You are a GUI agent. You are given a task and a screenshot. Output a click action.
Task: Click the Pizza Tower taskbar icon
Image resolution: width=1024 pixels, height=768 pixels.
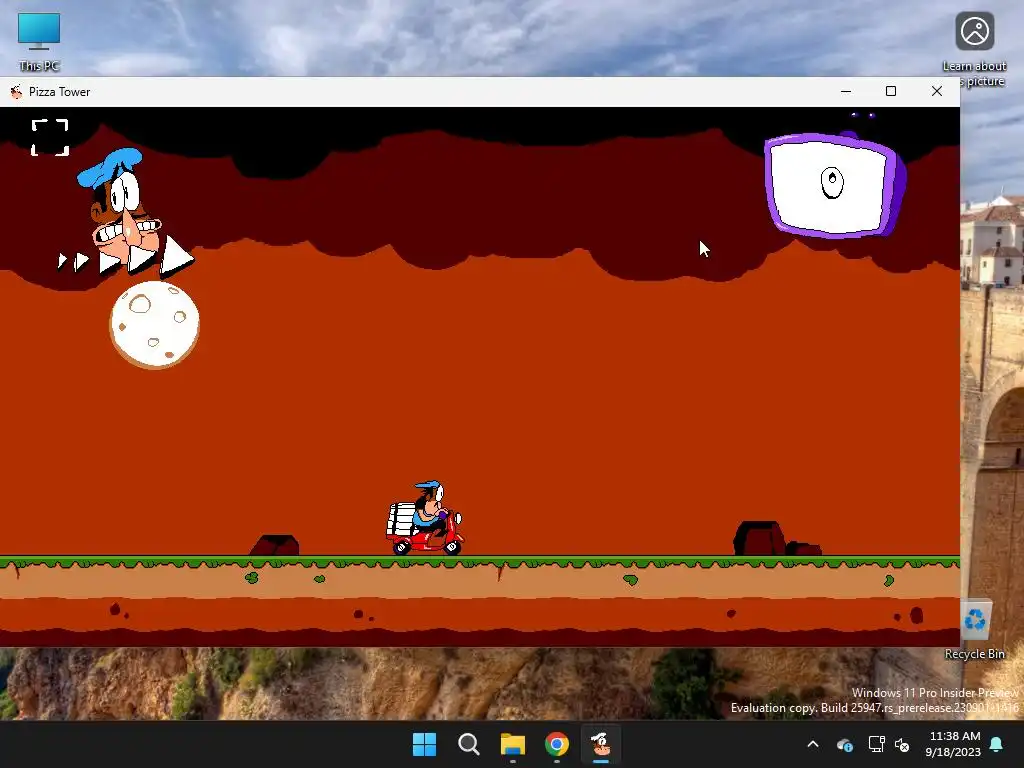tap(601, 744)
